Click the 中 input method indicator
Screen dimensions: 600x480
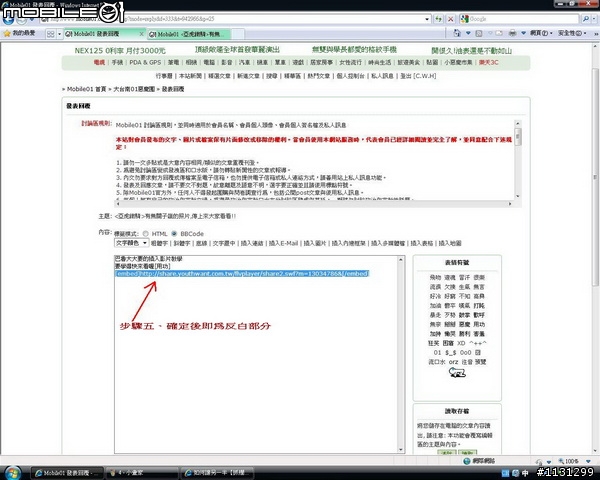coord(525,473)
